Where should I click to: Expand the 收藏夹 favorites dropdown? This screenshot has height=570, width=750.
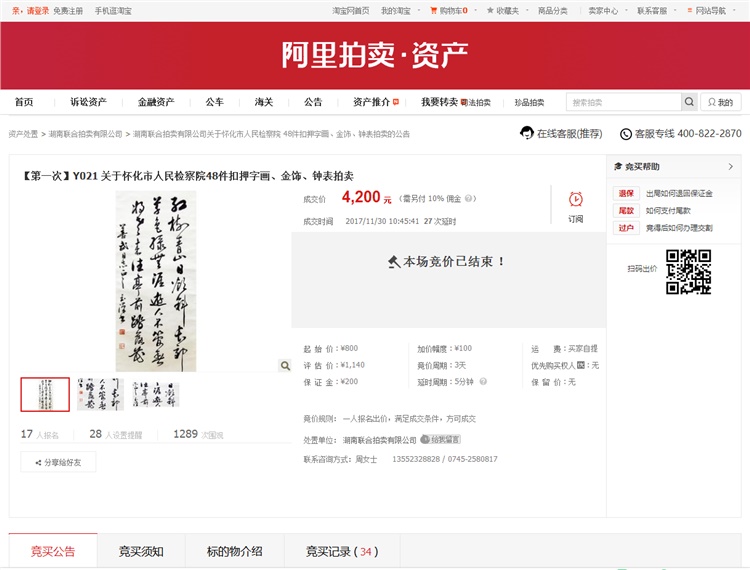pyautogui.click(x=504, y=10)
